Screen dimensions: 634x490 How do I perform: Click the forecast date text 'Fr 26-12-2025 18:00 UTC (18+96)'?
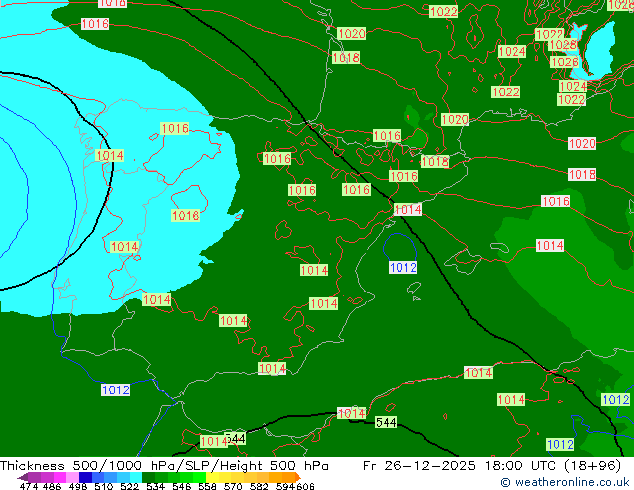[x=492, y=466]
